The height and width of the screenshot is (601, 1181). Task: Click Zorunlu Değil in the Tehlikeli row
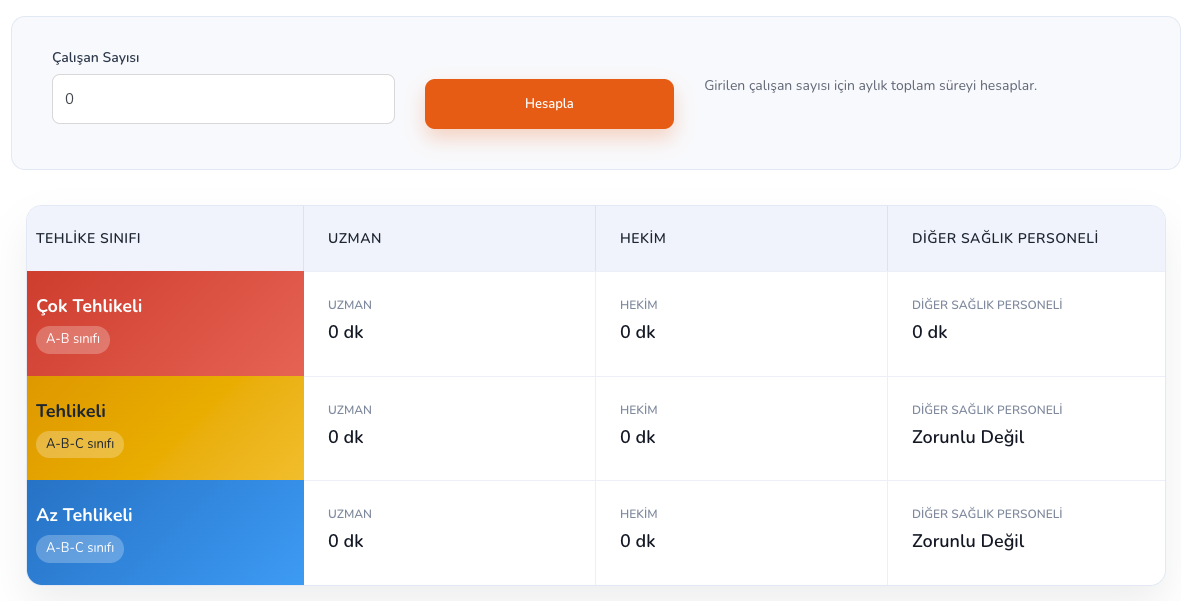tap(968, 437)
